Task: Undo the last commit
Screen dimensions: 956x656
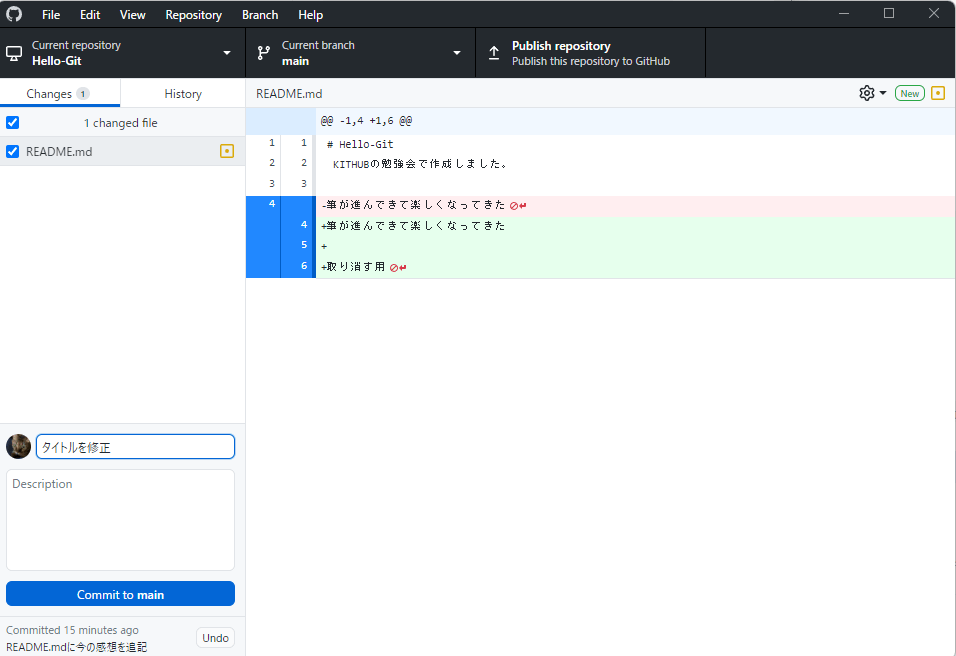Action: (x=215, y=637)
